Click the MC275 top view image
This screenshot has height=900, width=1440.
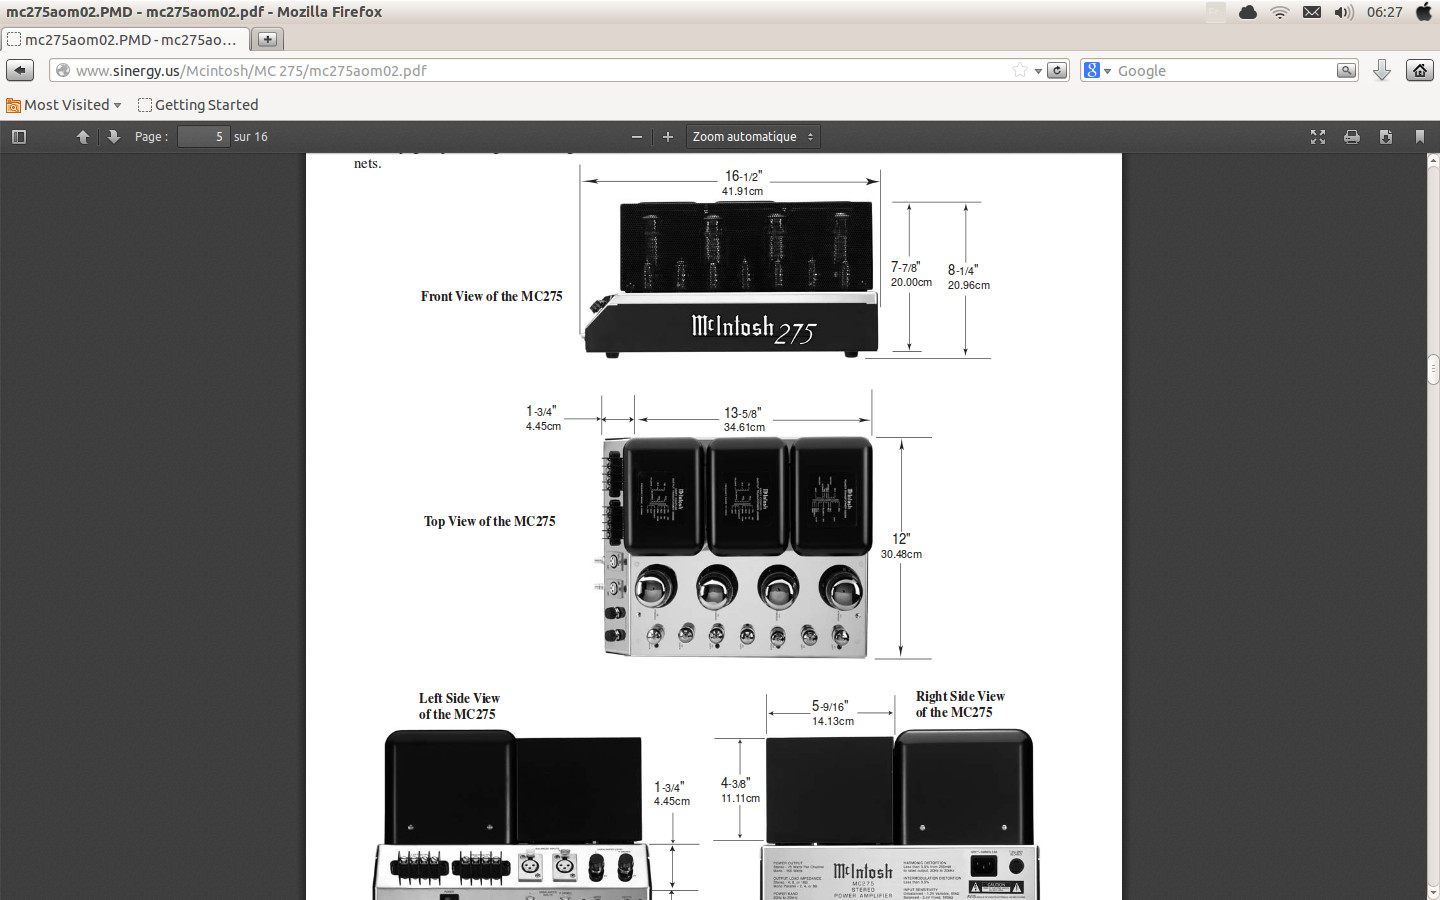pyautogui.click(x=735, y=547)
